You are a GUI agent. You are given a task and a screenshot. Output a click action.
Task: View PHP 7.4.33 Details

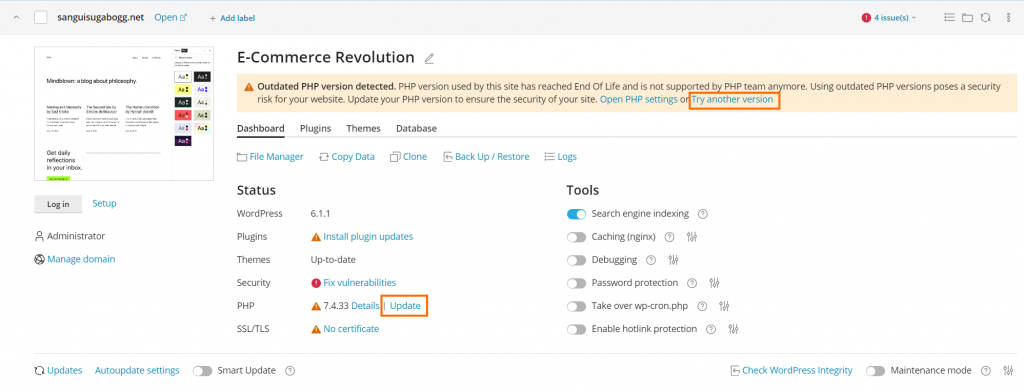point(365,305)
